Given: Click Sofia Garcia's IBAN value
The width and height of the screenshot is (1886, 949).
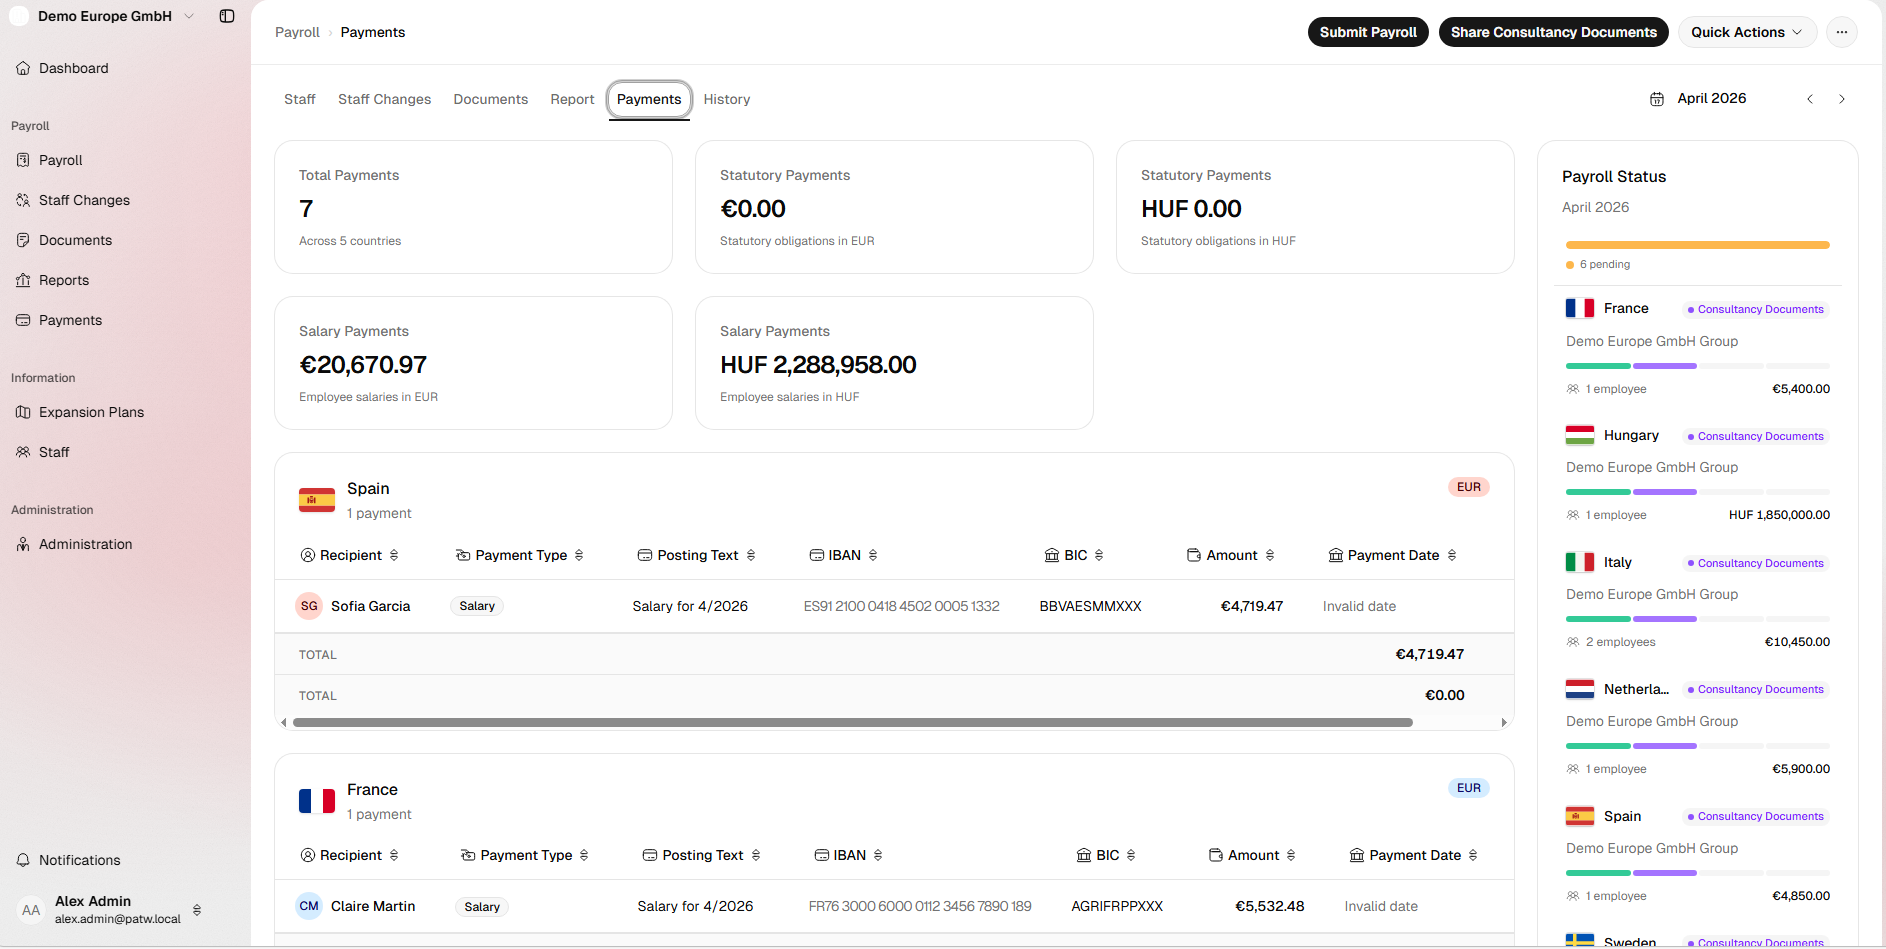Looking at the screenshot, I should coord(902,606).
